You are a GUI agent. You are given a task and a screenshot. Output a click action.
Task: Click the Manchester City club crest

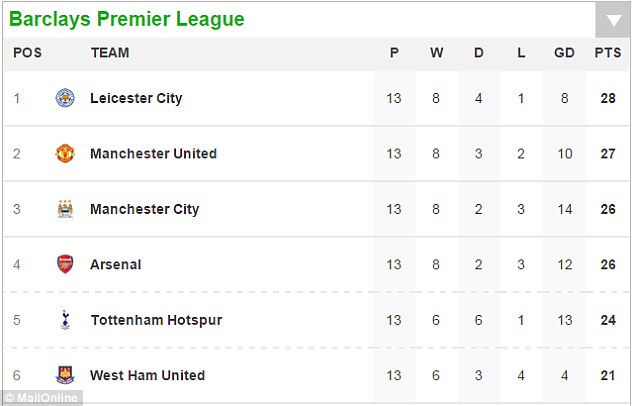point(65,209)
